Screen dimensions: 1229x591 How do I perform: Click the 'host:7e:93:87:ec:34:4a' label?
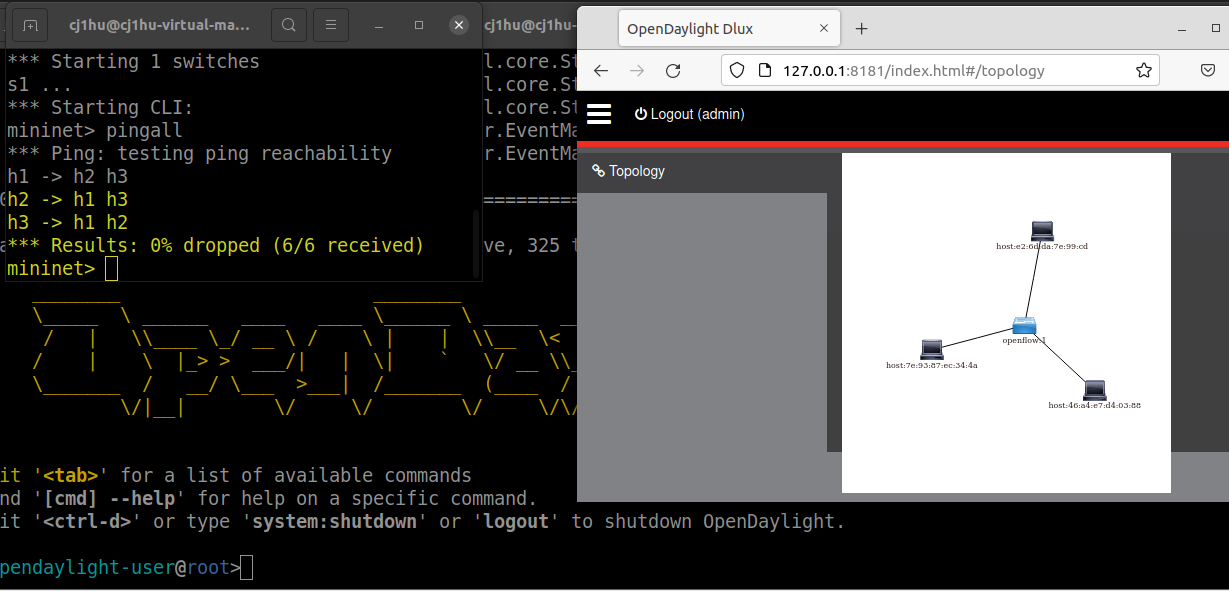[x=932, y=366]
